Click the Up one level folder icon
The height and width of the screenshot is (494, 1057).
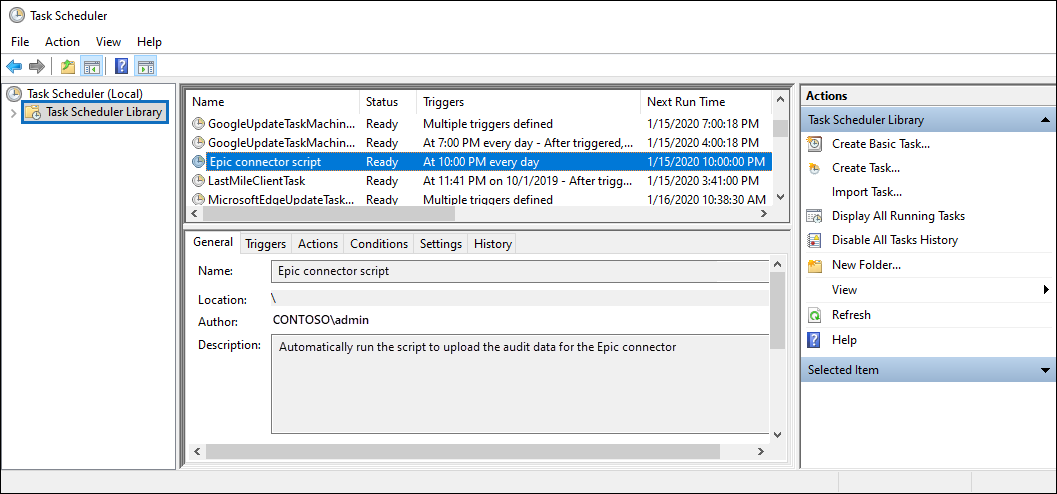pyautogui.click(x=67, y=66)
